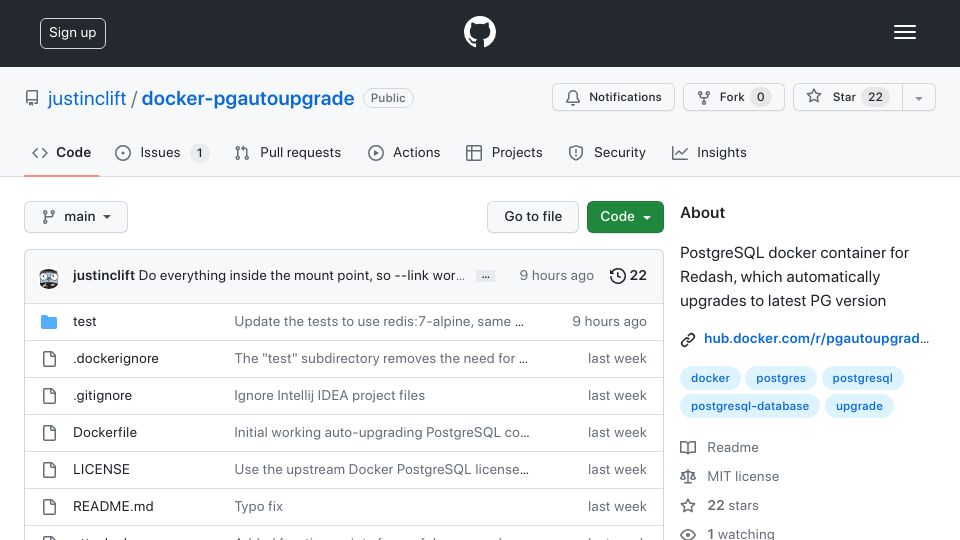This screenshot has width=960, height=540.
Task: Open the 22 stars link
Action: click(x=733, y=505)
